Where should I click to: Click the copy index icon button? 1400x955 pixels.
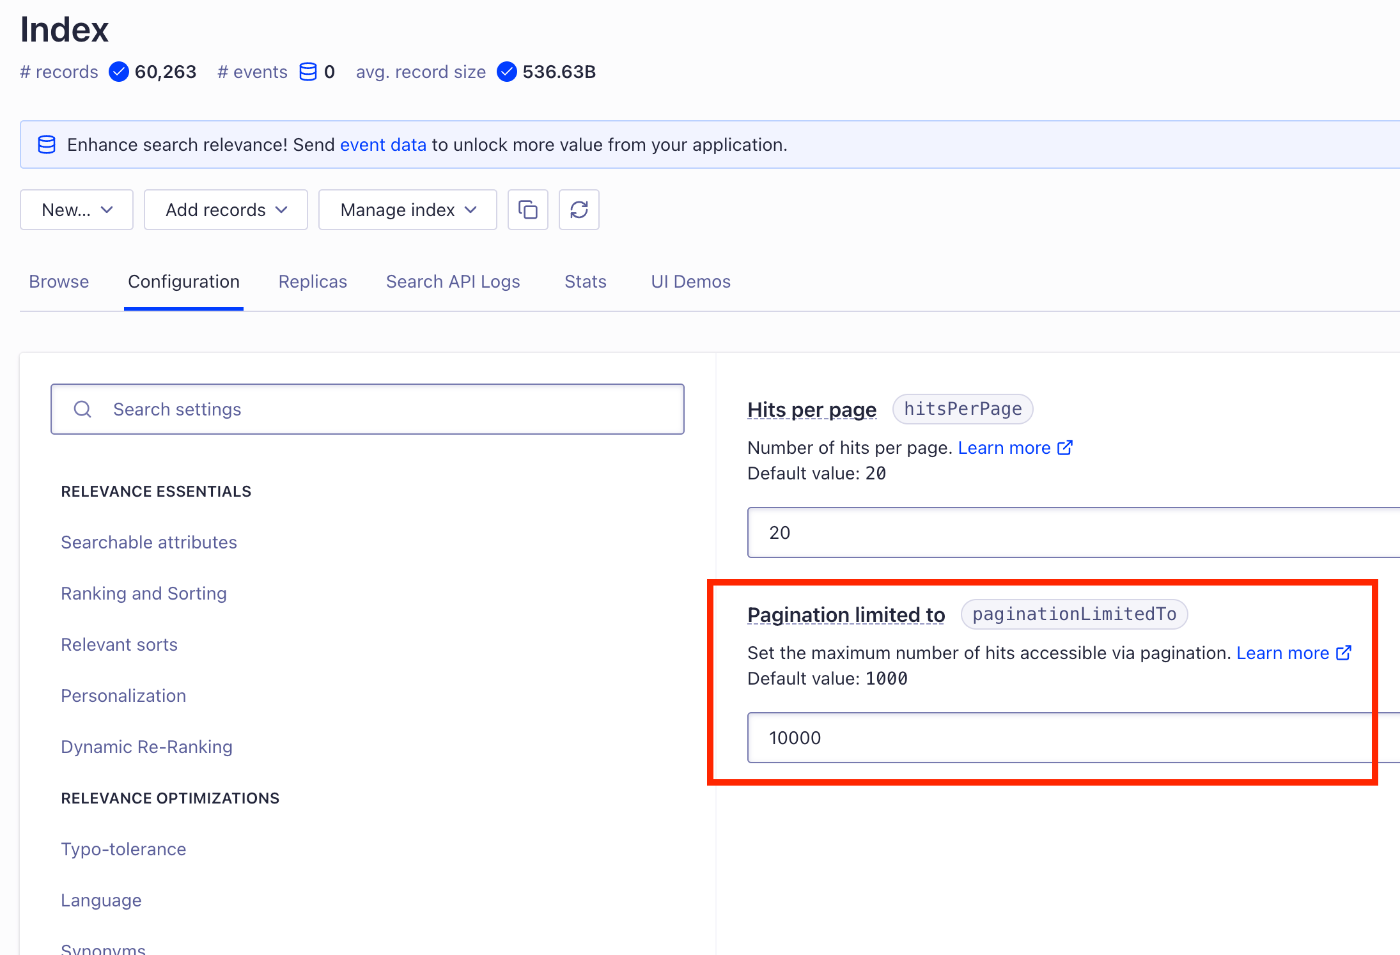point(528,210)
